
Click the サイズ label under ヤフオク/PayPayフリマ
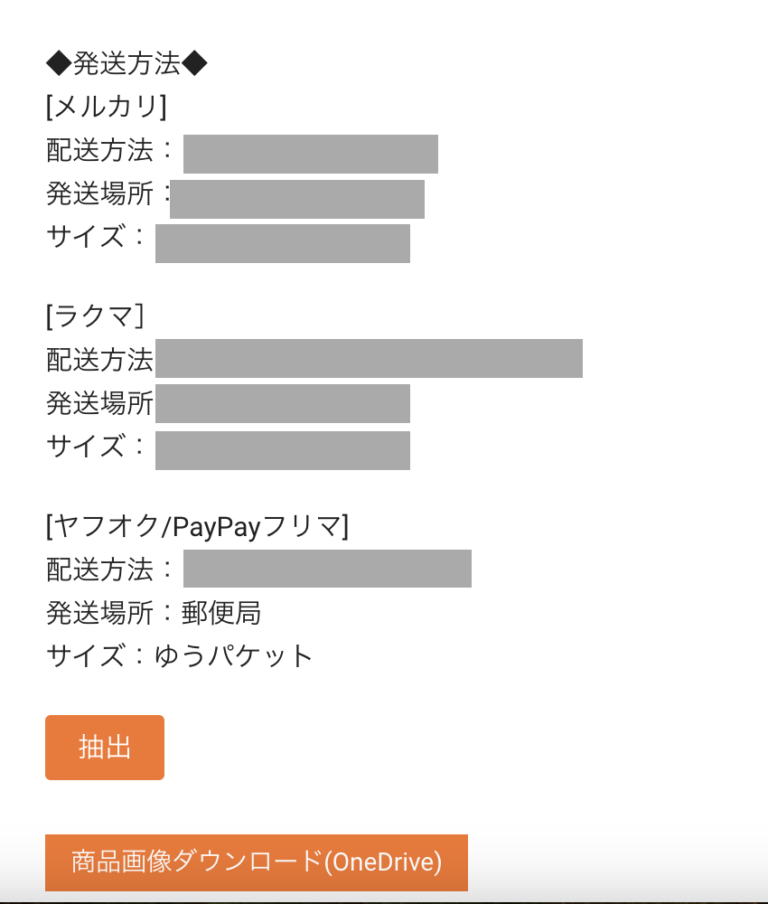(86, 656)
